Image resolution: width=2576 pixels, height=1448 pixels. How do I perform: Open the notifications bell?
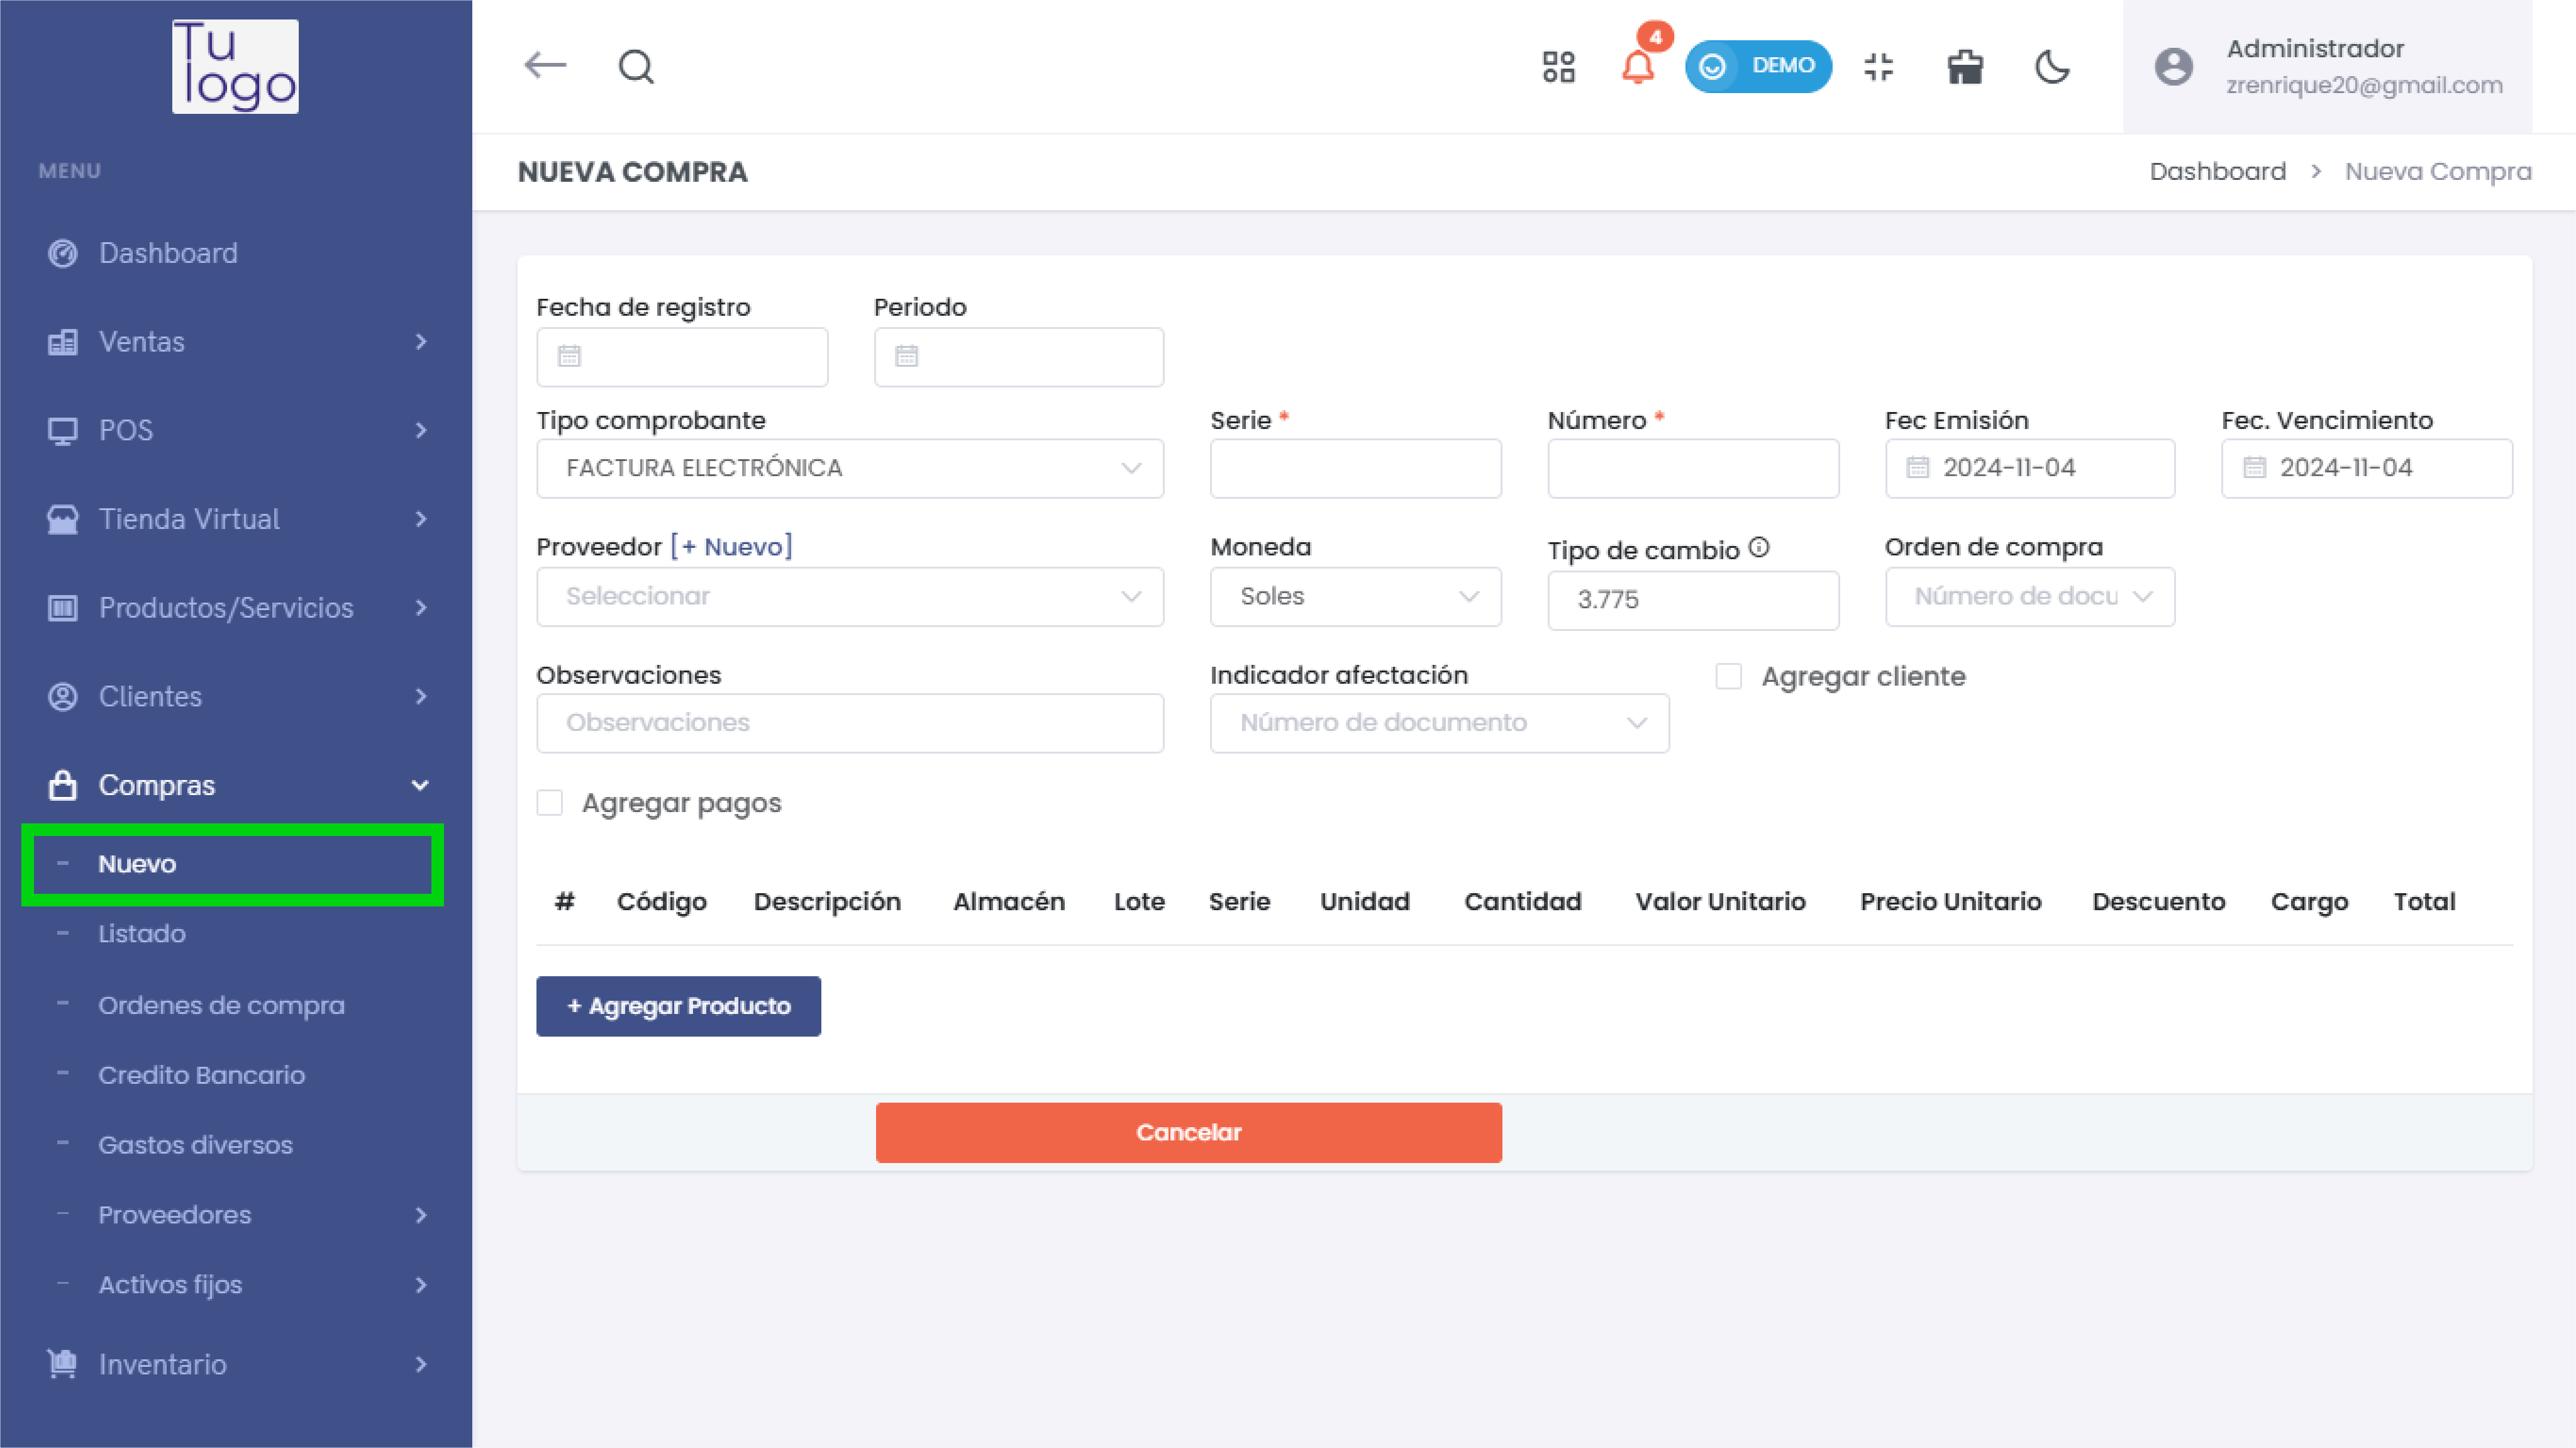click(1637, 68)
